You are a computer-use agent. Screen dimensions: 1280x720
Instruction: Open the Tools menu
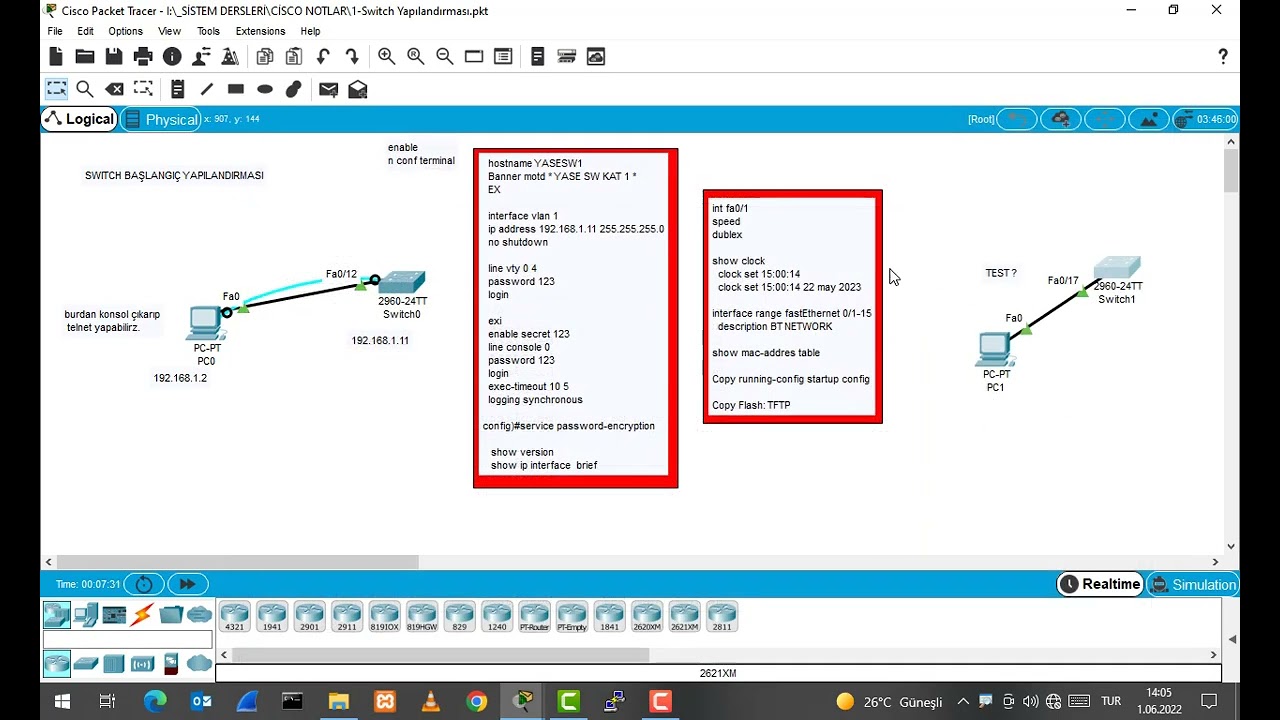click(x=208, y=31)
